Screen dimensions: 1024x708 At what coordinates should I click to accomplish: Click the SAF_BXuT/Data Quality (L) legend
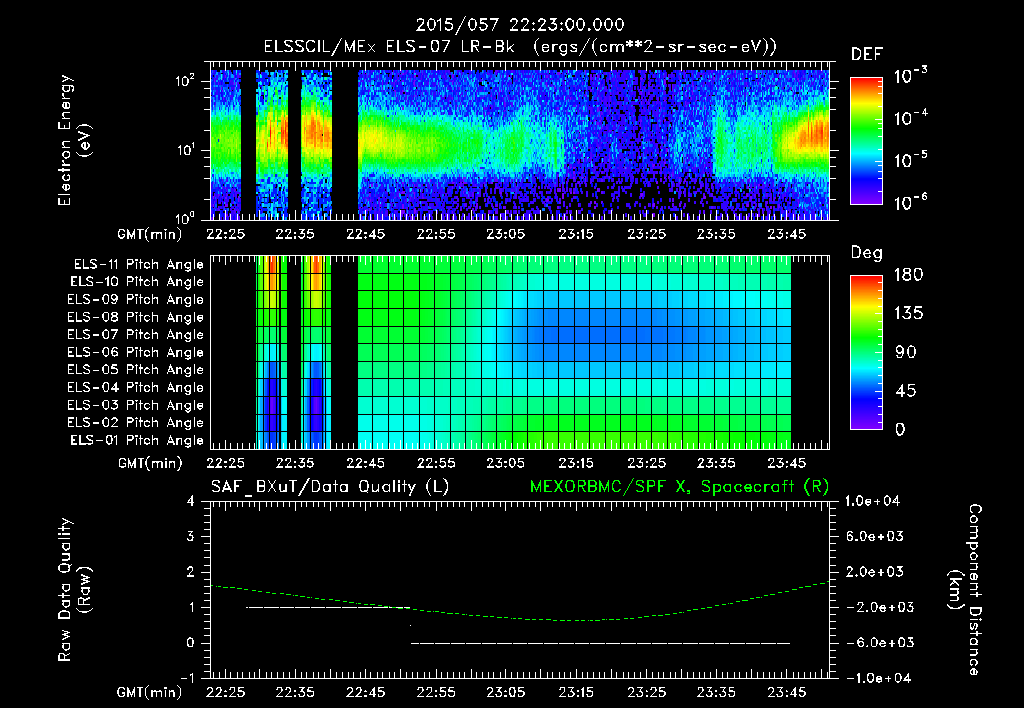[x=330, y=487]
